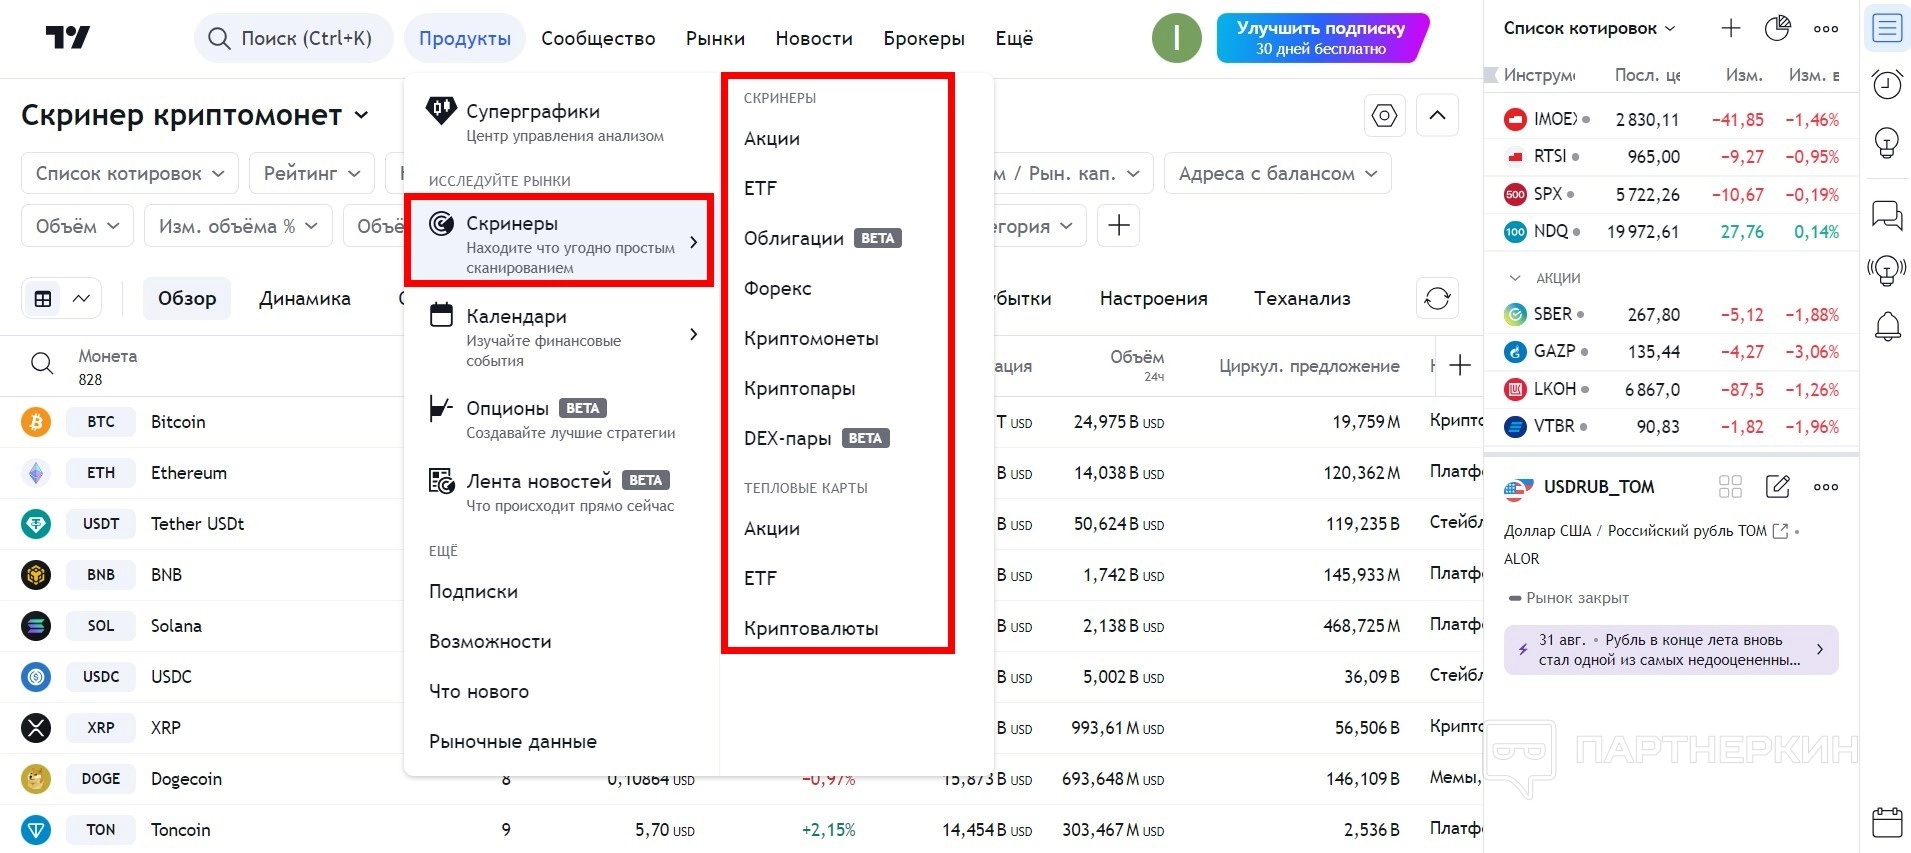1911x853 pixels.
Task: Open the watchlist name dropdown
Action: pyautogui.click(x=1589, y=28)
